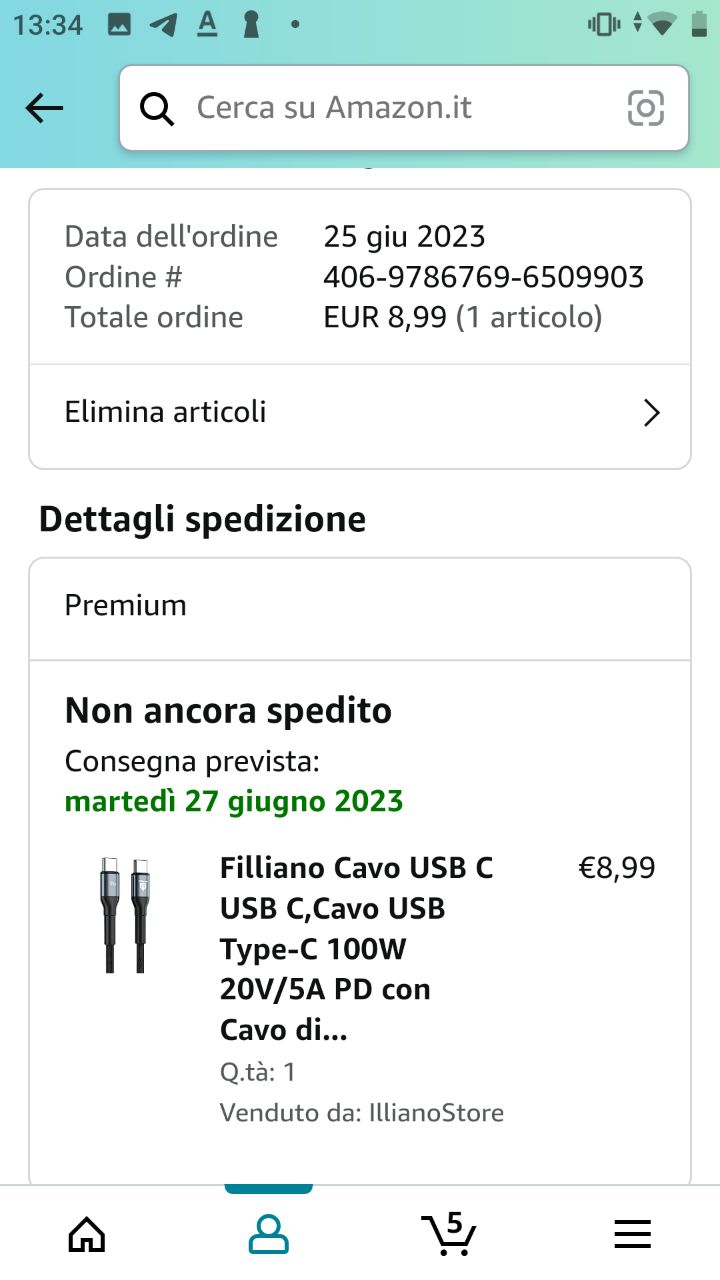Tap the vibrate mode status icon

point(604,24)
